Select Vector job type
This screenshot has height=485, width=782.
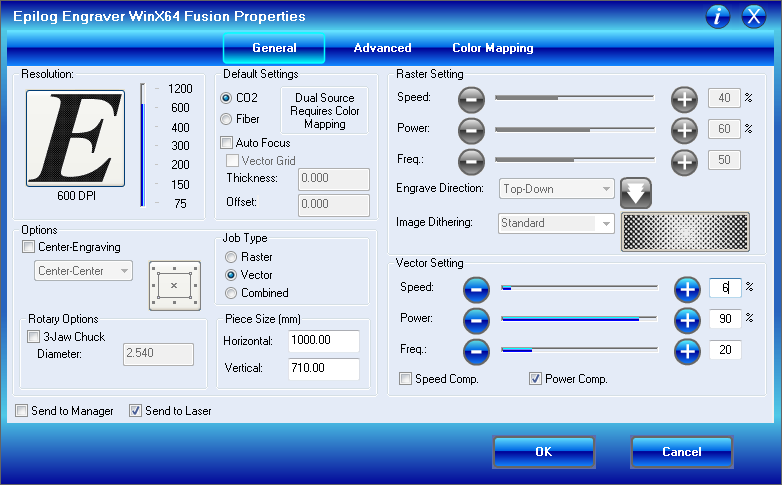(230, 275)
